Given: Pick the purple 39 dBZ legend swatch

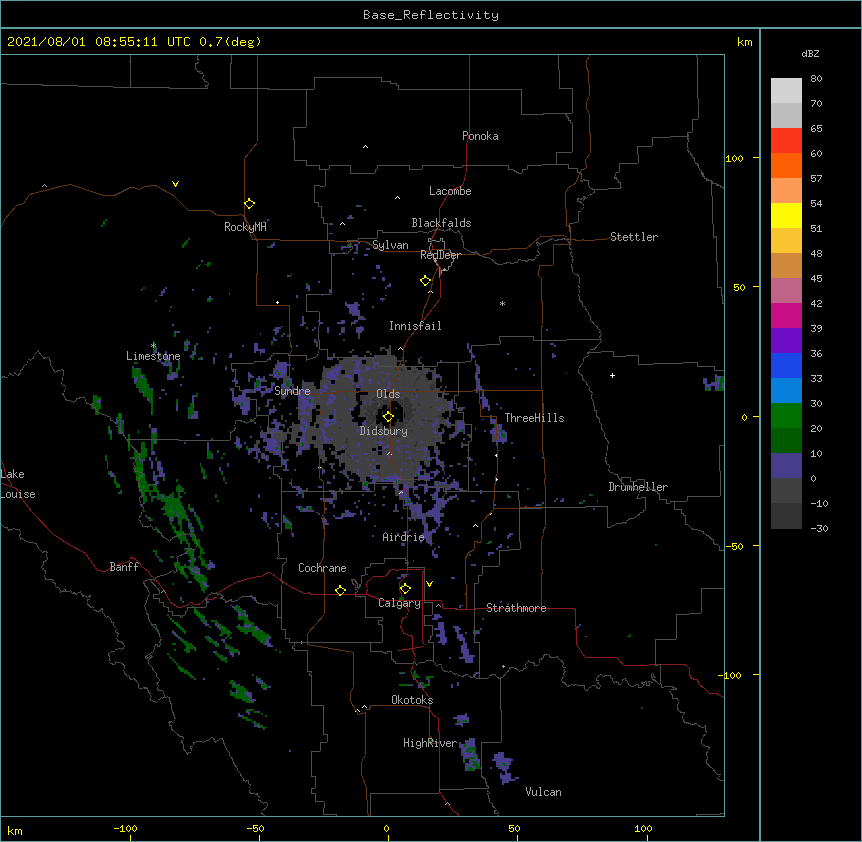Looking at the screenshot, I should (x=786, y=341).
